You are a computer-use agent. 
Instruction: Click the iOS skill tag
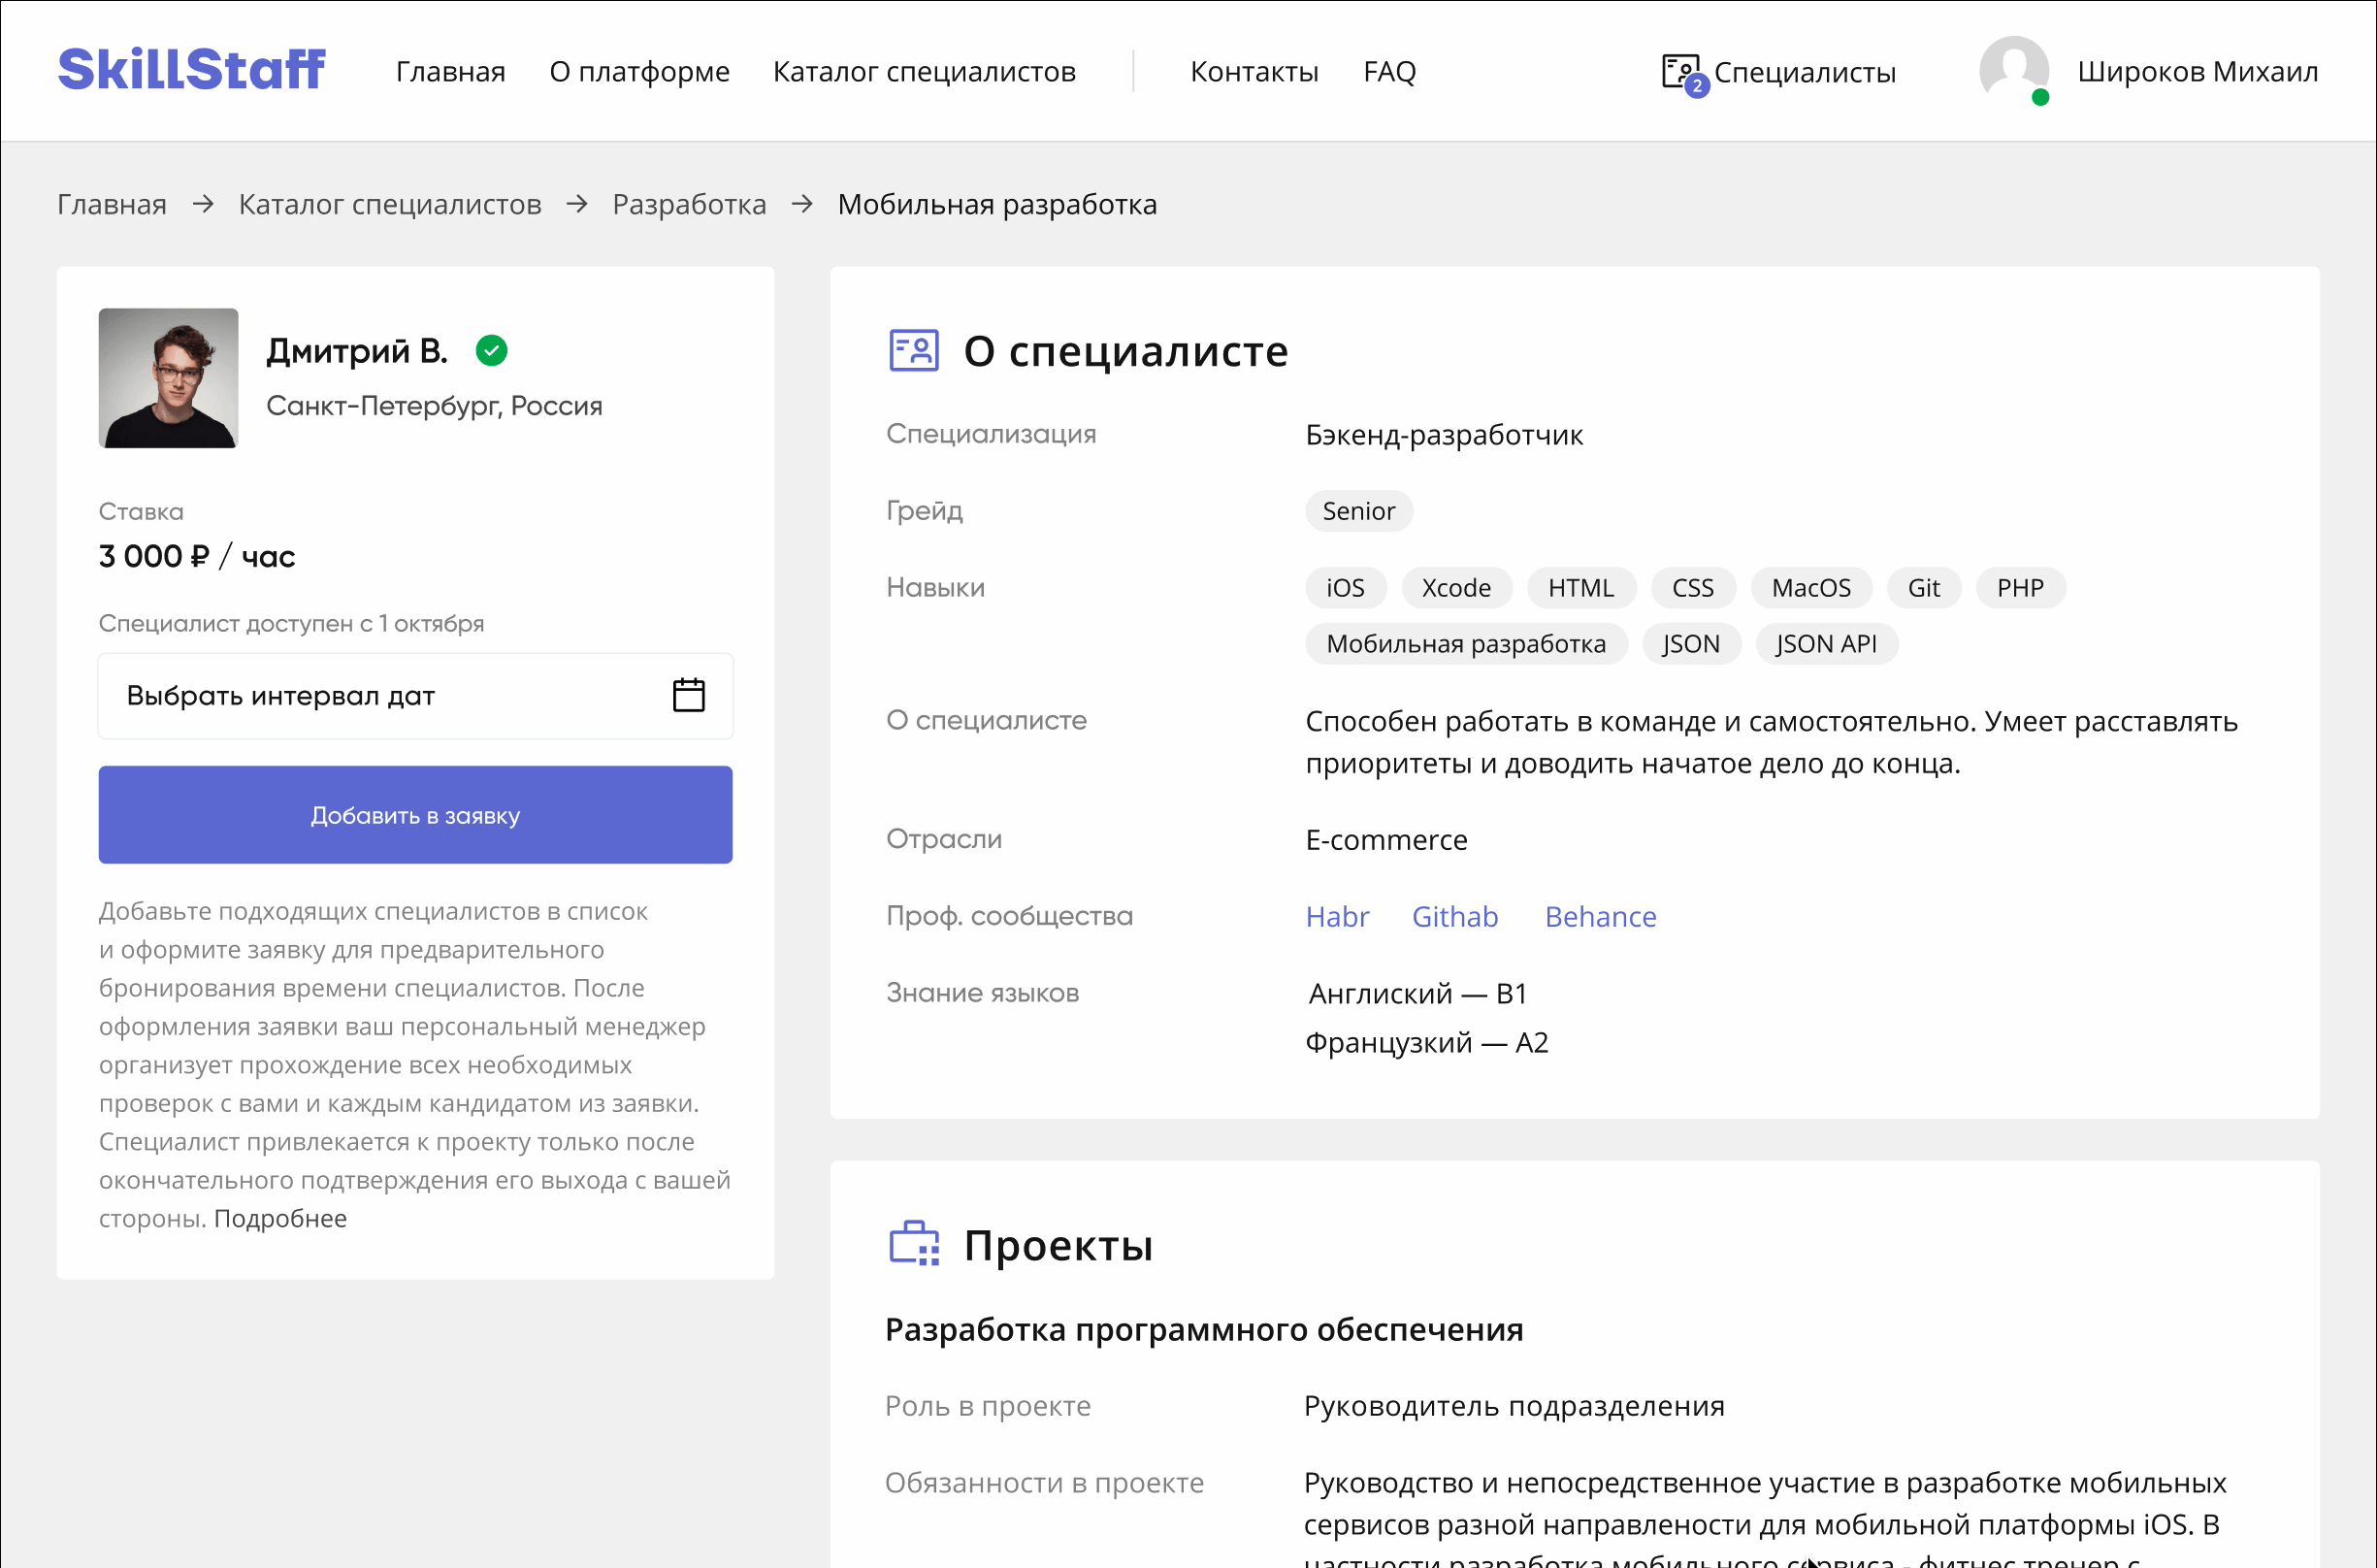pos(1345,588)
